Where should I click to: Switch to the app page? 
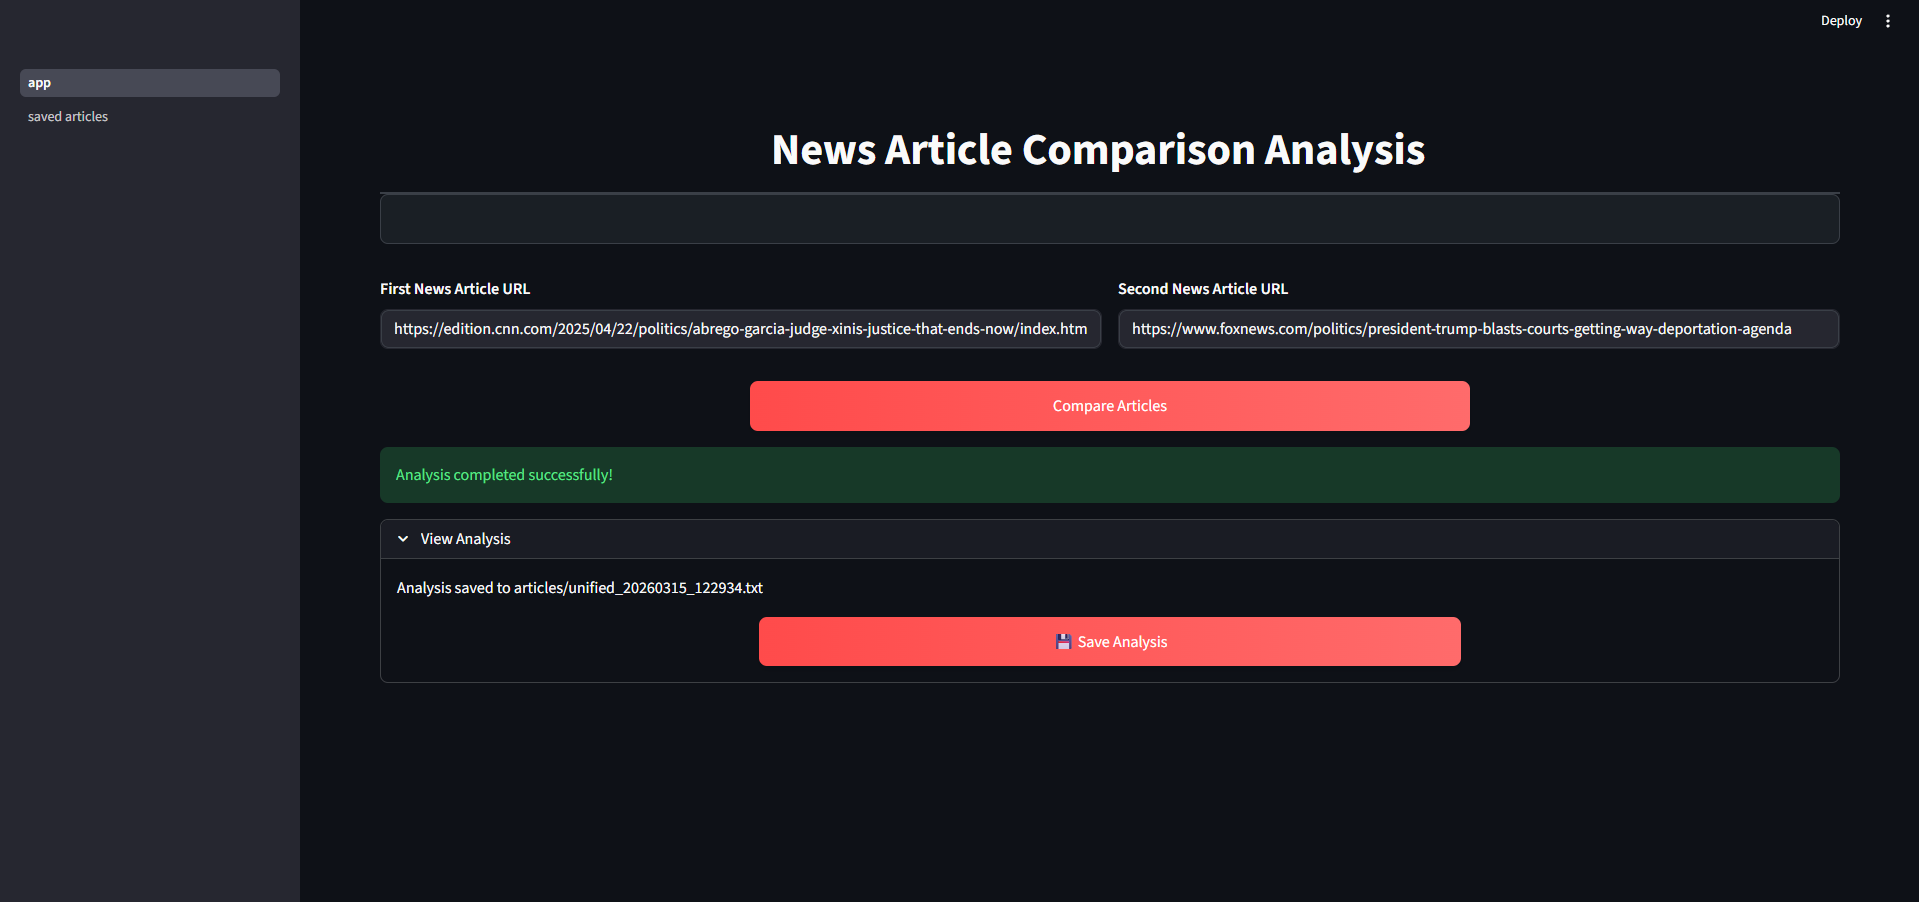149,83
